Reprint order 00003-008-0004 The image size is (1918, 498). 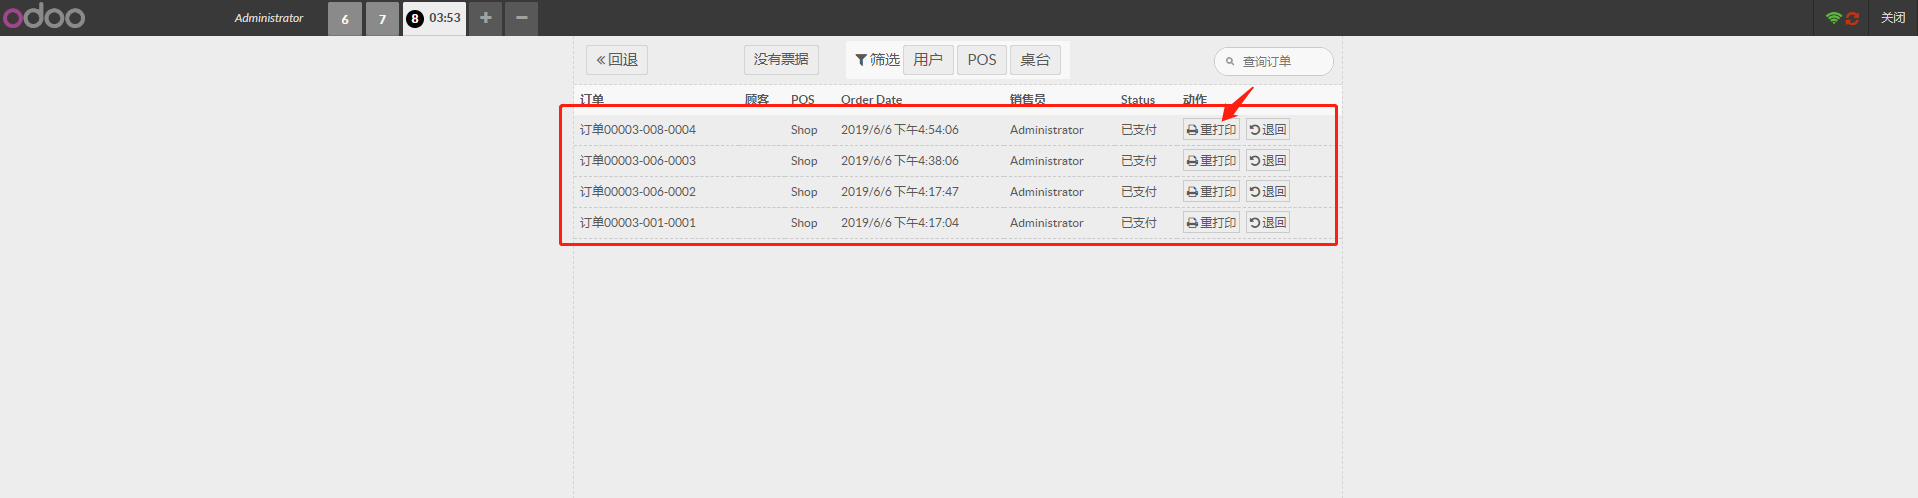[1211, 130]
